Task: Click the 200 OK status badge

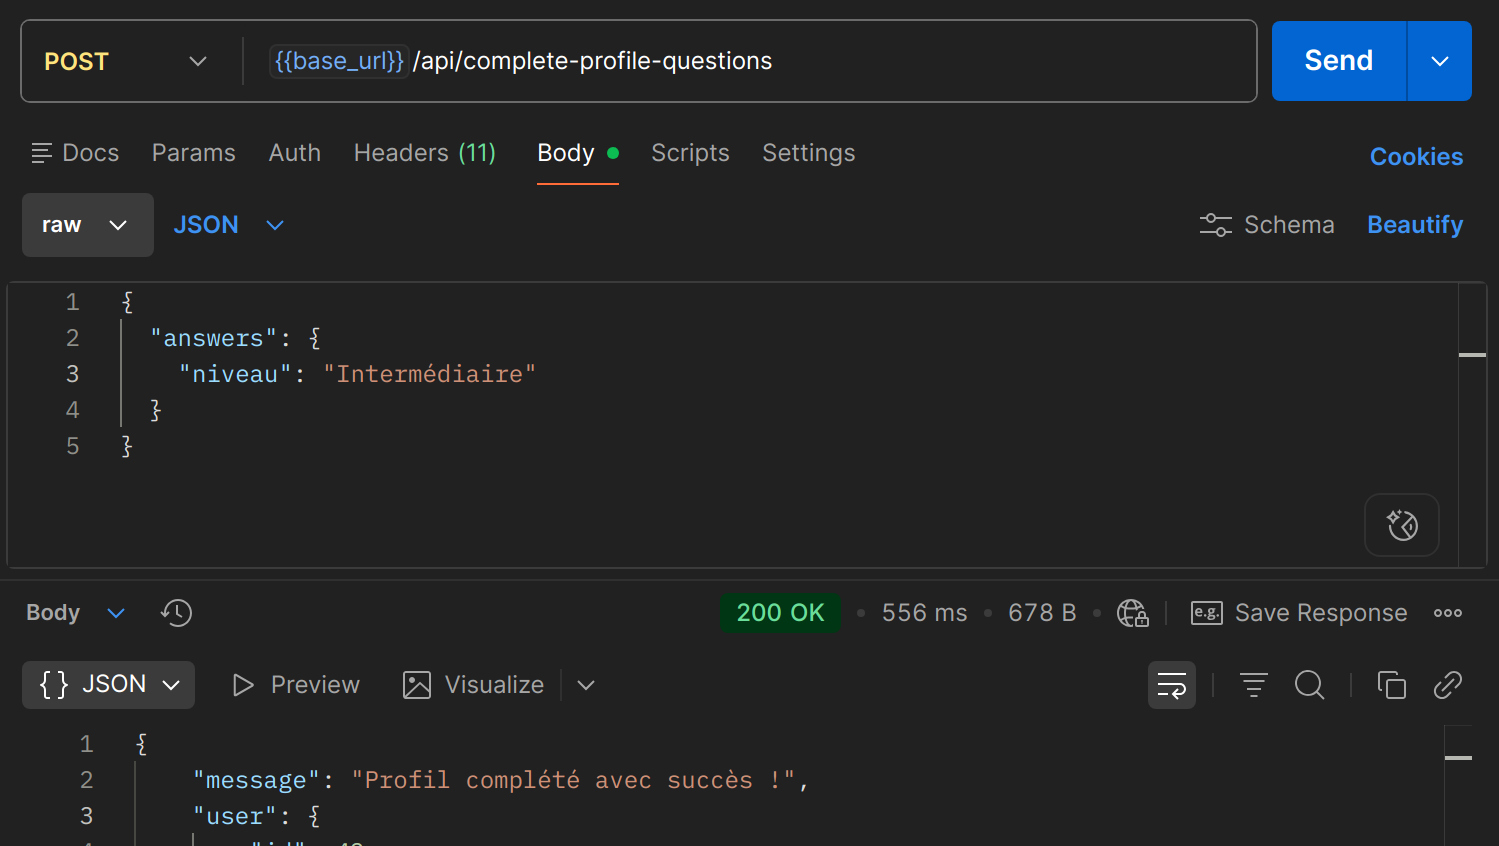Action: 780,613
